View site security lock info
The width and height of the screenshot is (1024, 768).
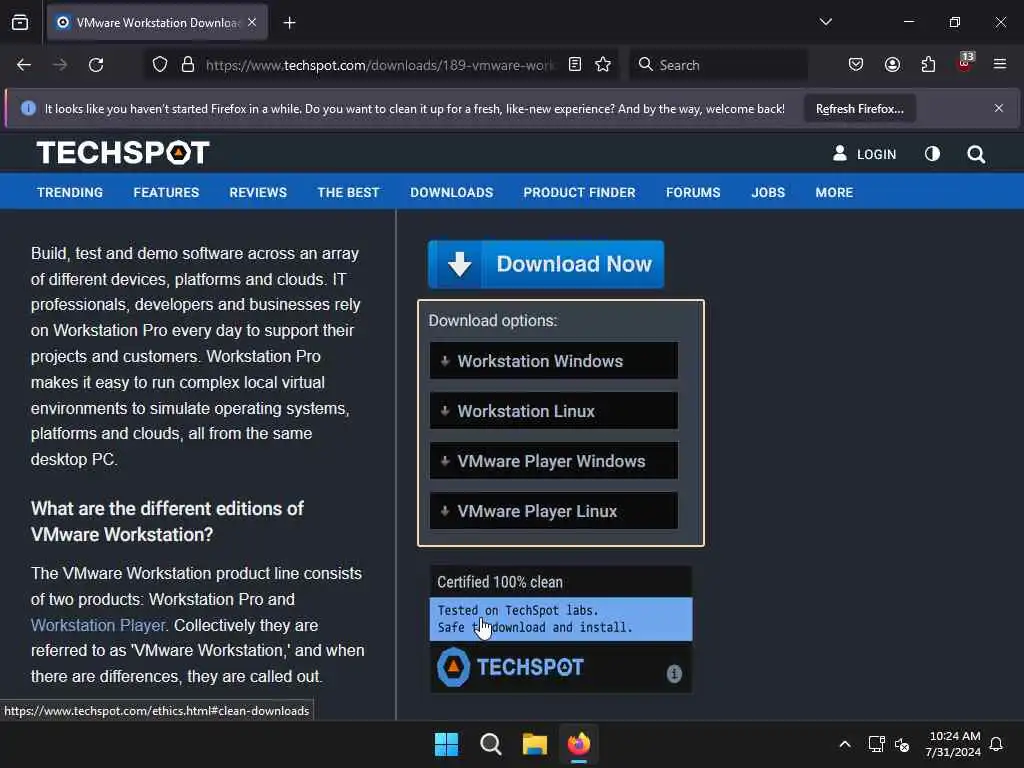188,65
